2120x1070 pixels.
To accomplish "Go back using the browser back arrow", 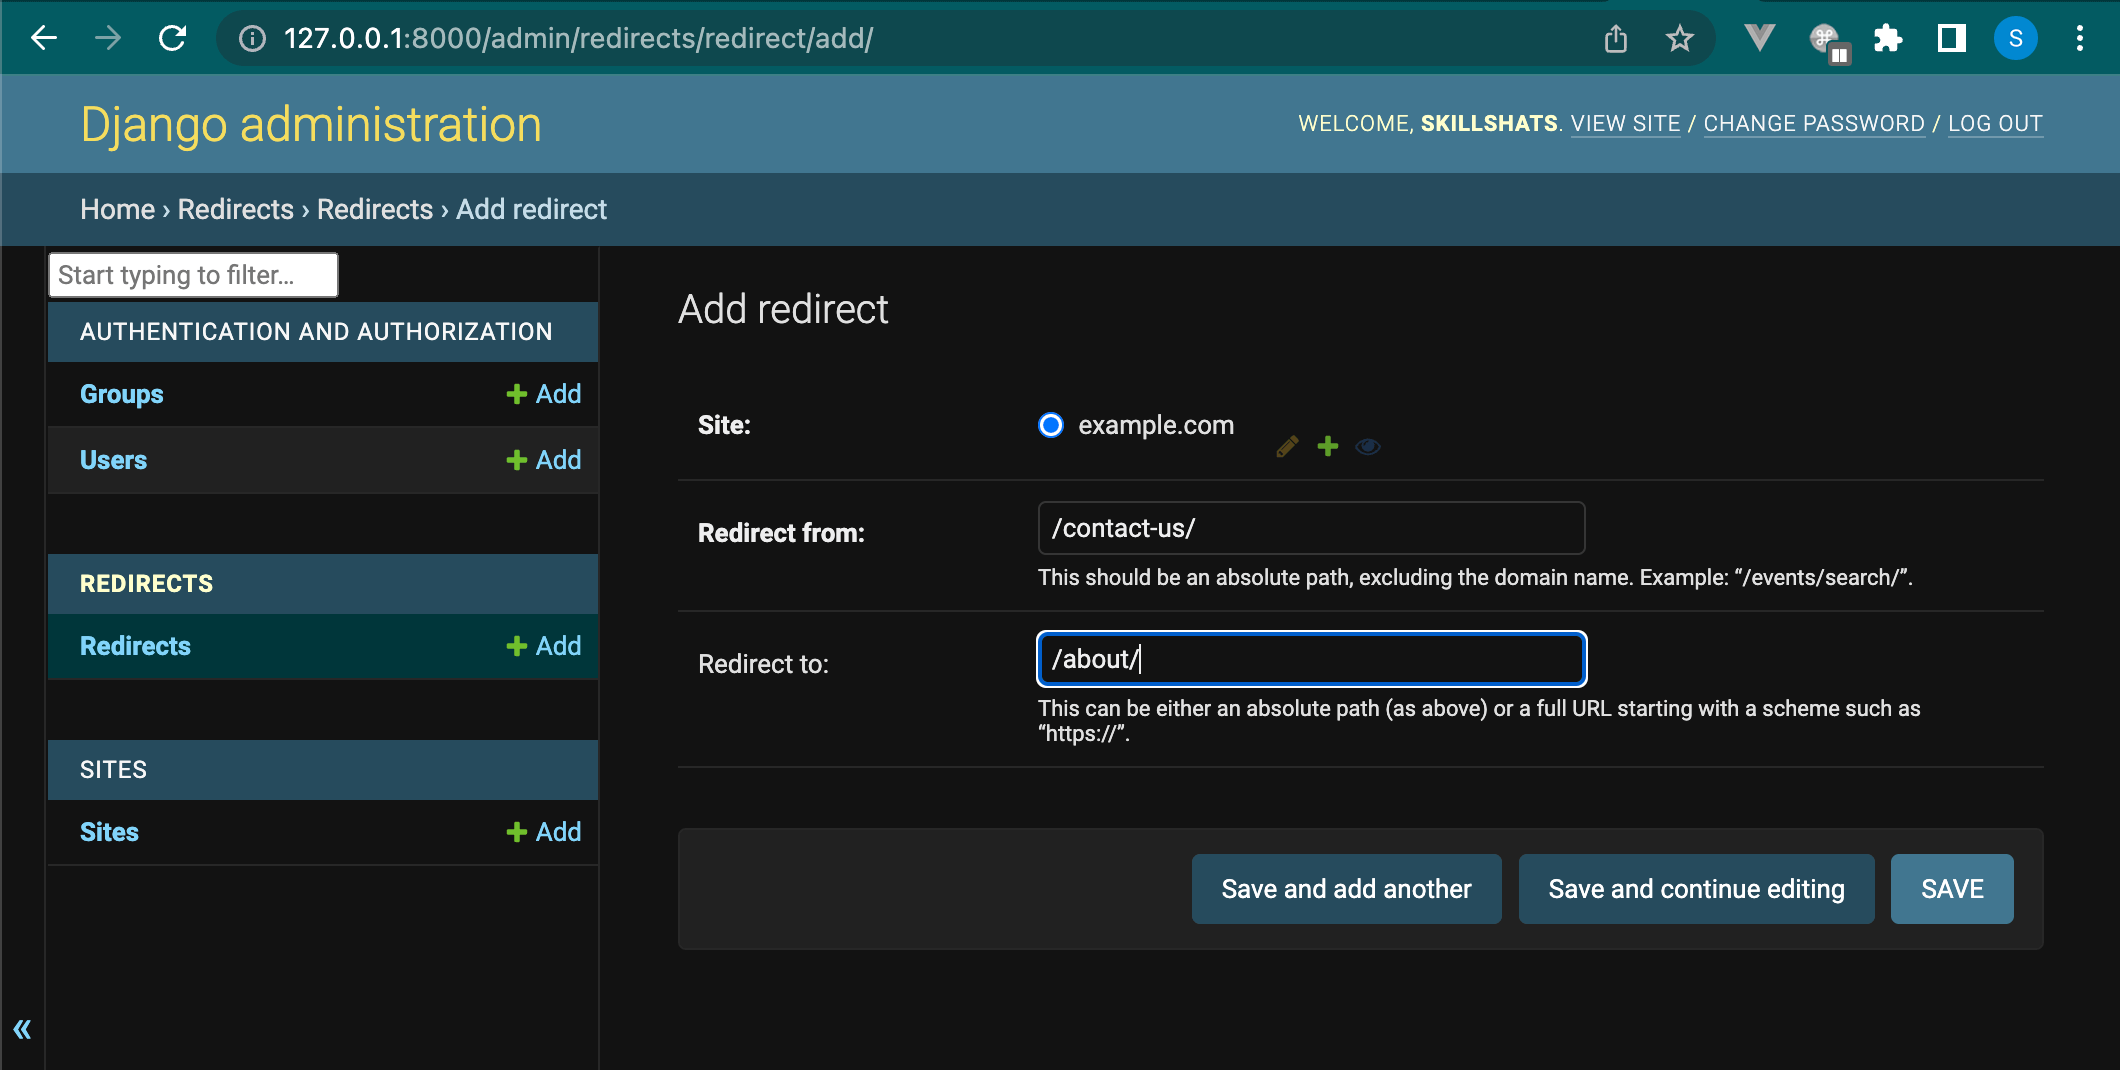I will coord(44,39).
